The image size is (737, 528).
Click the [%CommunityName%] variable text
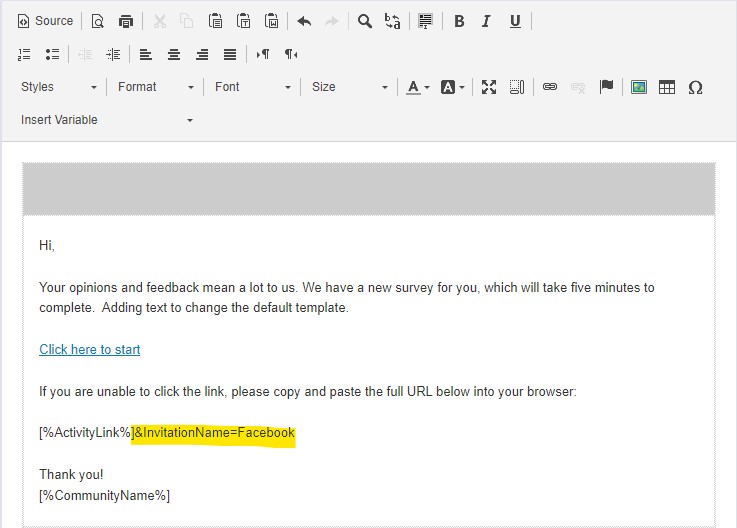click(104, 496)
